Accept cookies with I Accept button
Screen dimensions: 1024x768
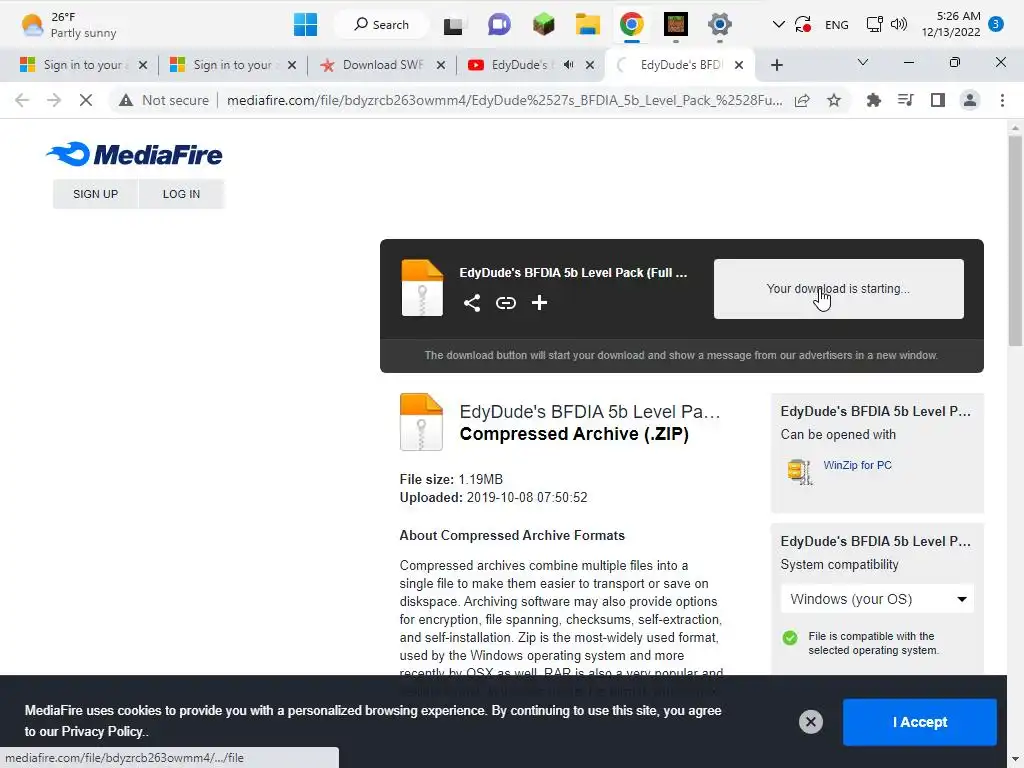click(x=920, y=722)
